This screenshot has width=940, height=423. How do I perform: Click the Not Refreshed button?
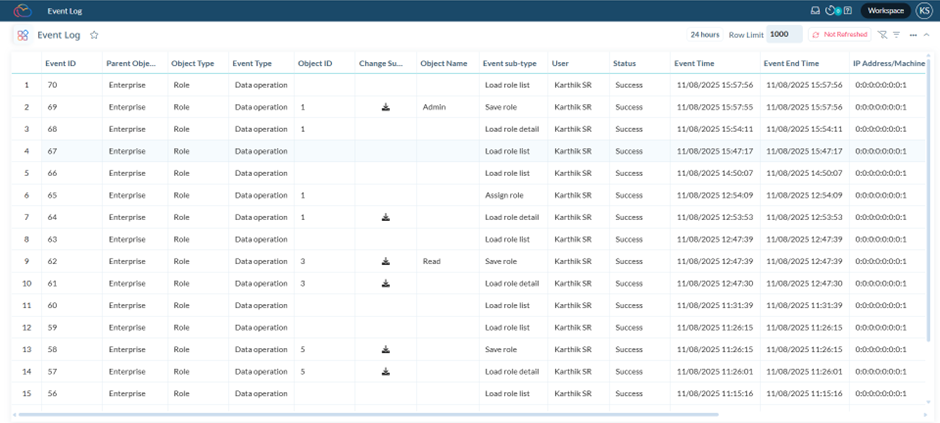tap(839, 35)
